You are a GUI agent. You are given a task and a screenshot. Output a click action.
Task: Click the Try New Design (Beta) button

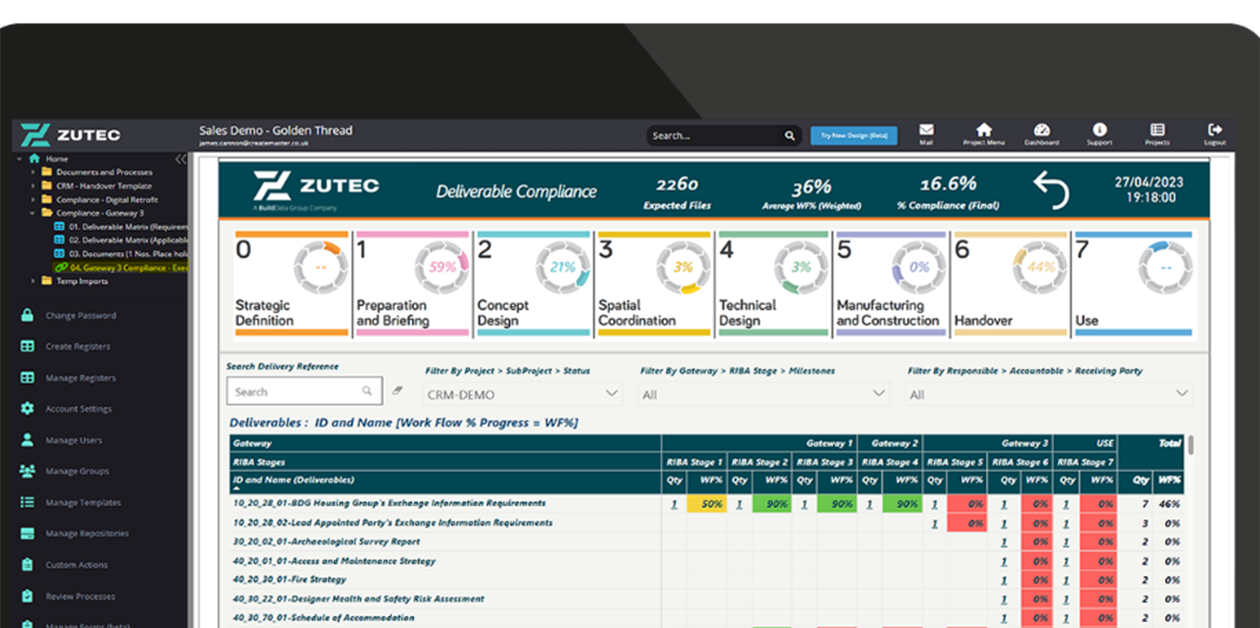click(854, 134)
